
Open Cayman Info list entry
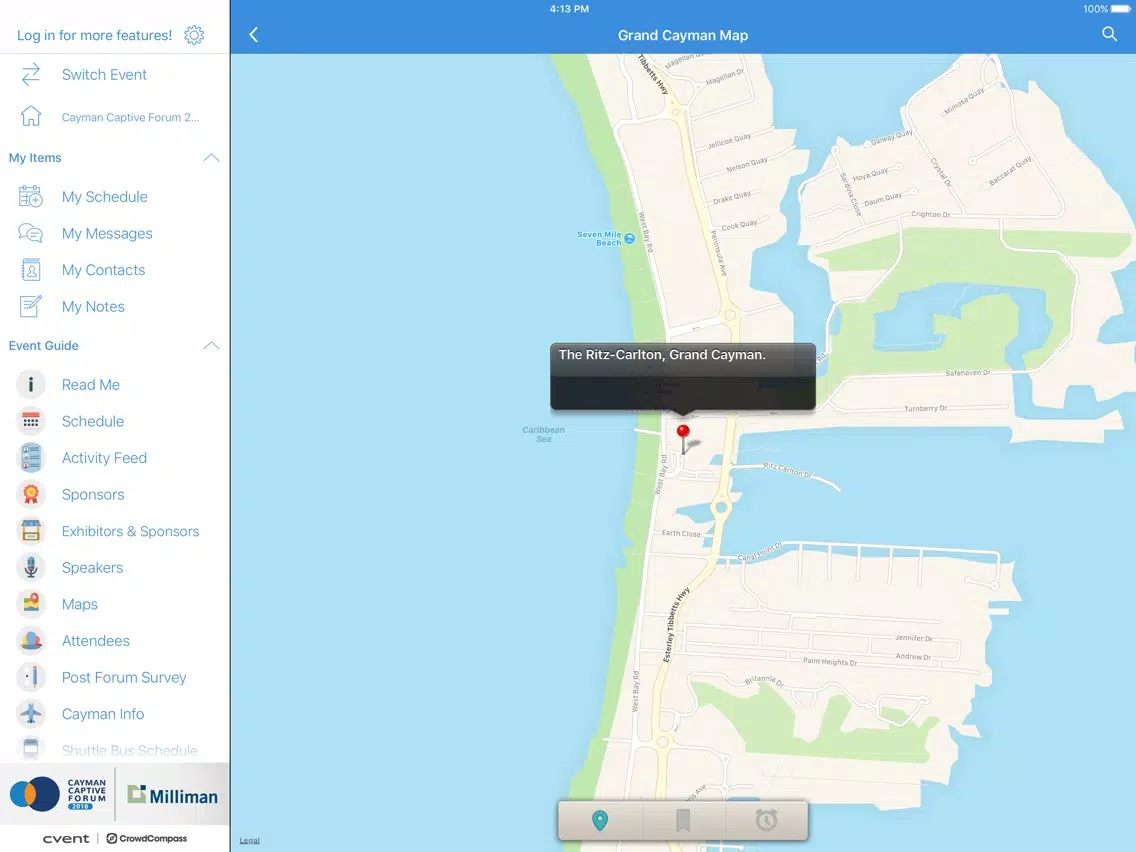[103, 714]
